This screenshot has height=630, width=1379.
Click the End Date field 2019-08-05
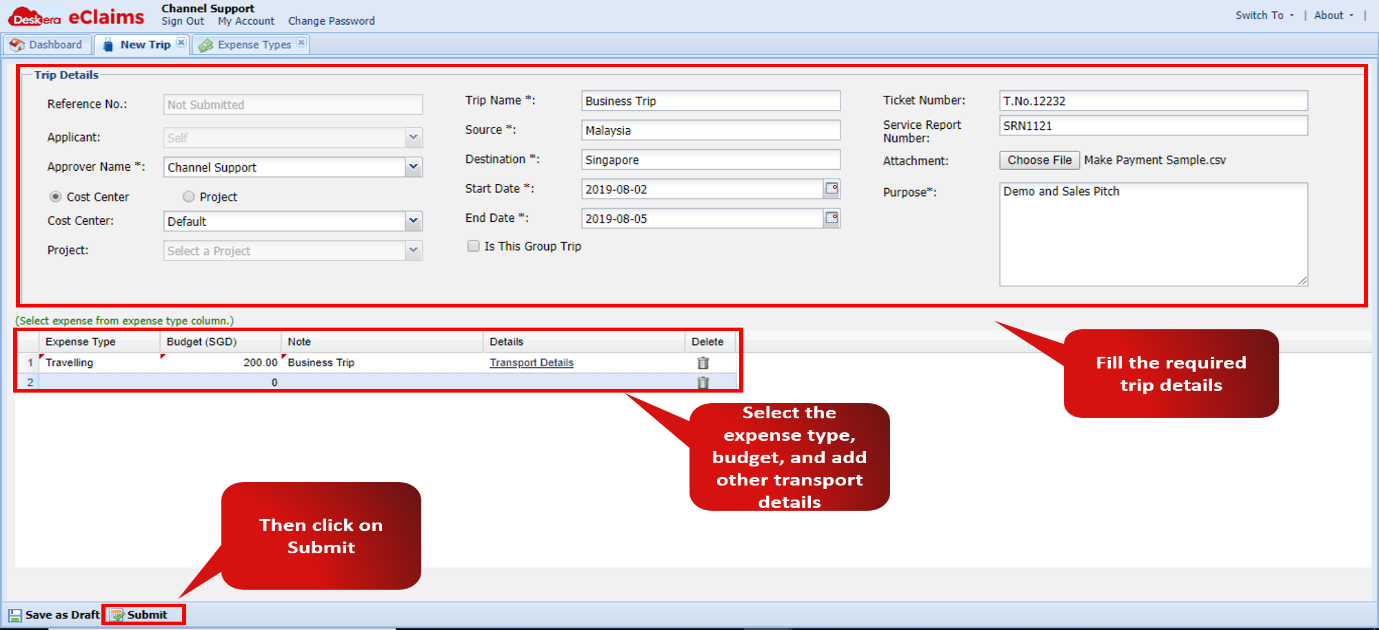pyautogui.click(x=702, y=218)
